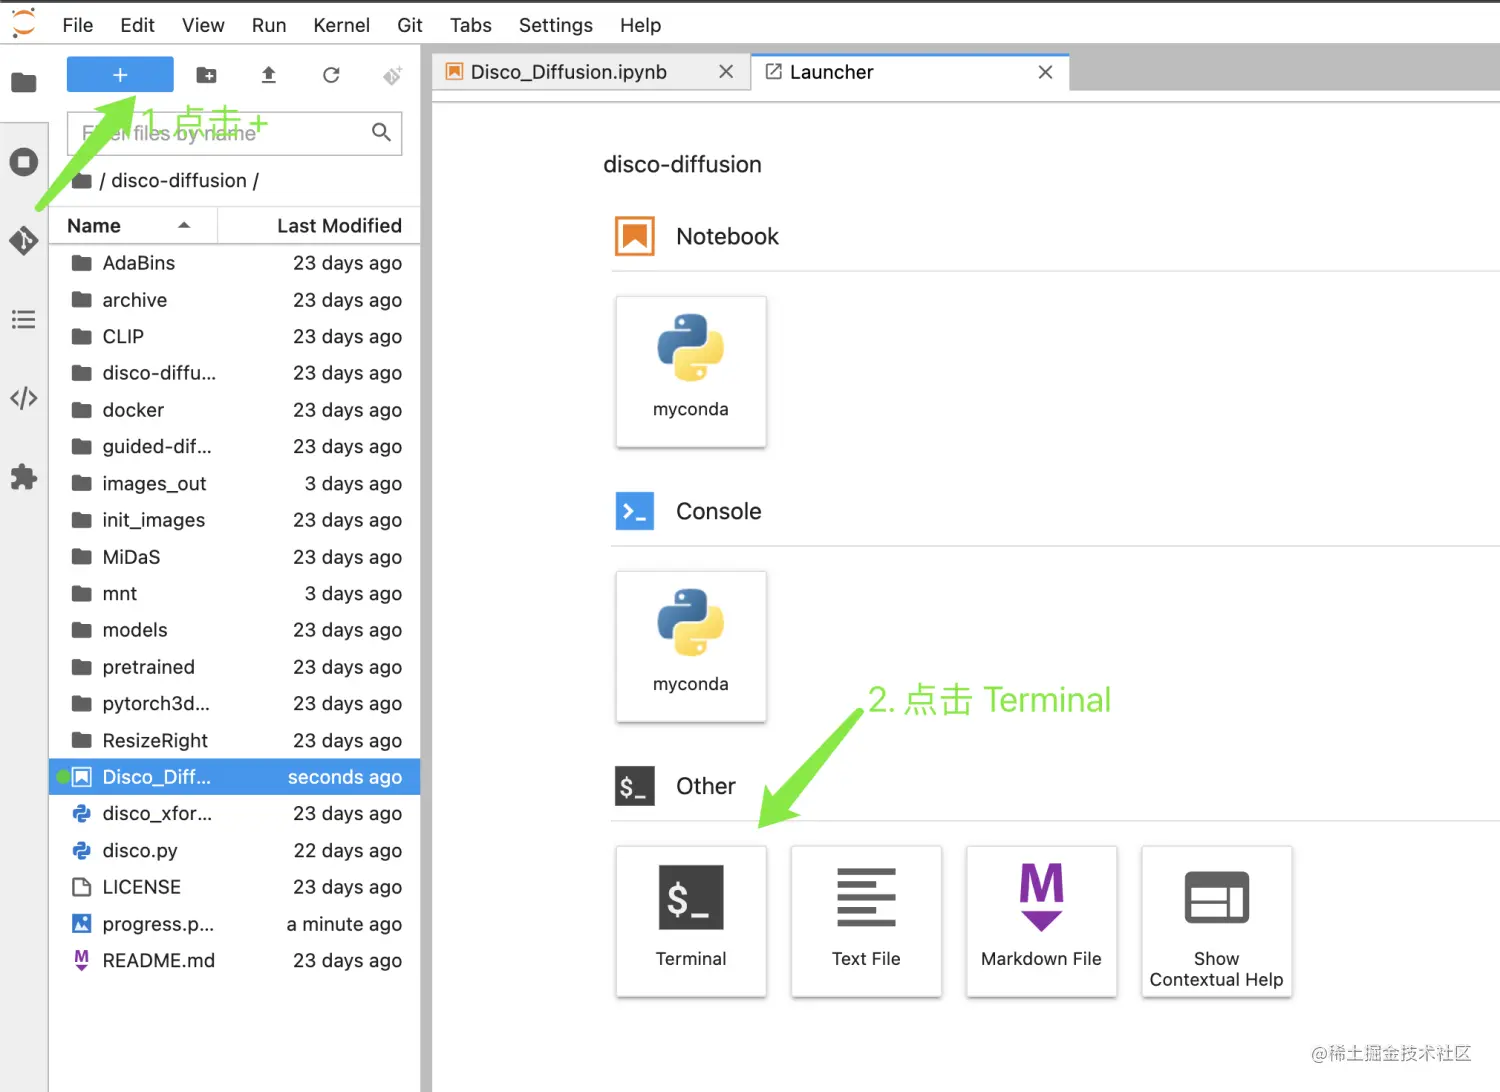Select the archive folder

click(x=234, y=300)
